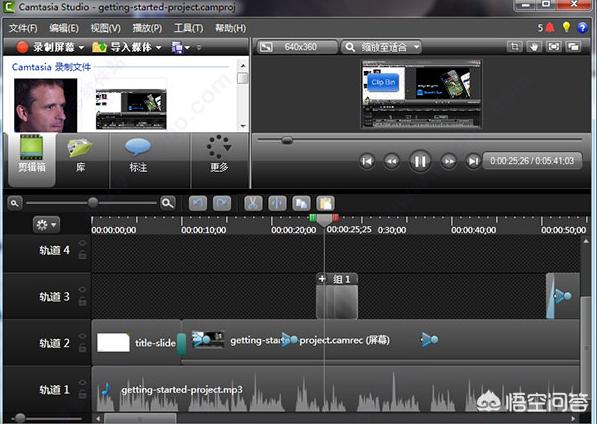Switch to the Library (库) tab

tap(80, 160)
